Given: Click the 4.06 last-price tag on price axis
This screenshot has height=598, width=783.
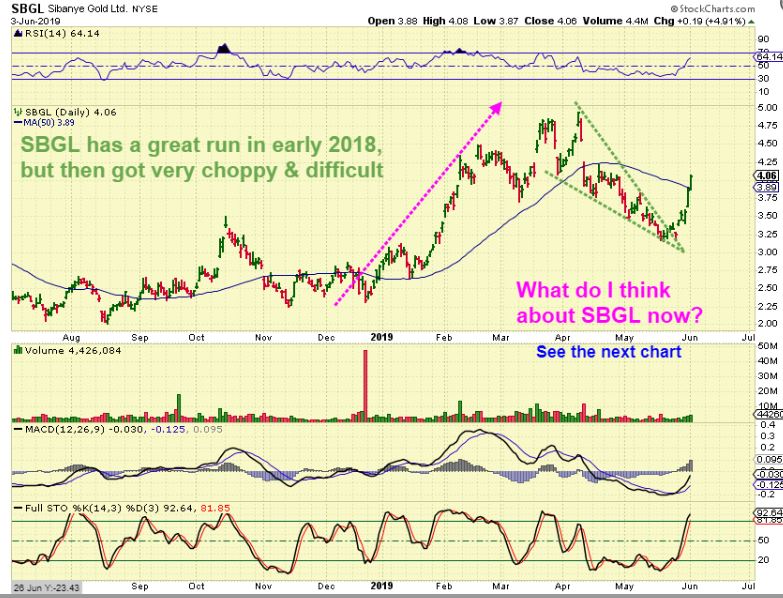Looking at the screenshot, I should point(766,176).
